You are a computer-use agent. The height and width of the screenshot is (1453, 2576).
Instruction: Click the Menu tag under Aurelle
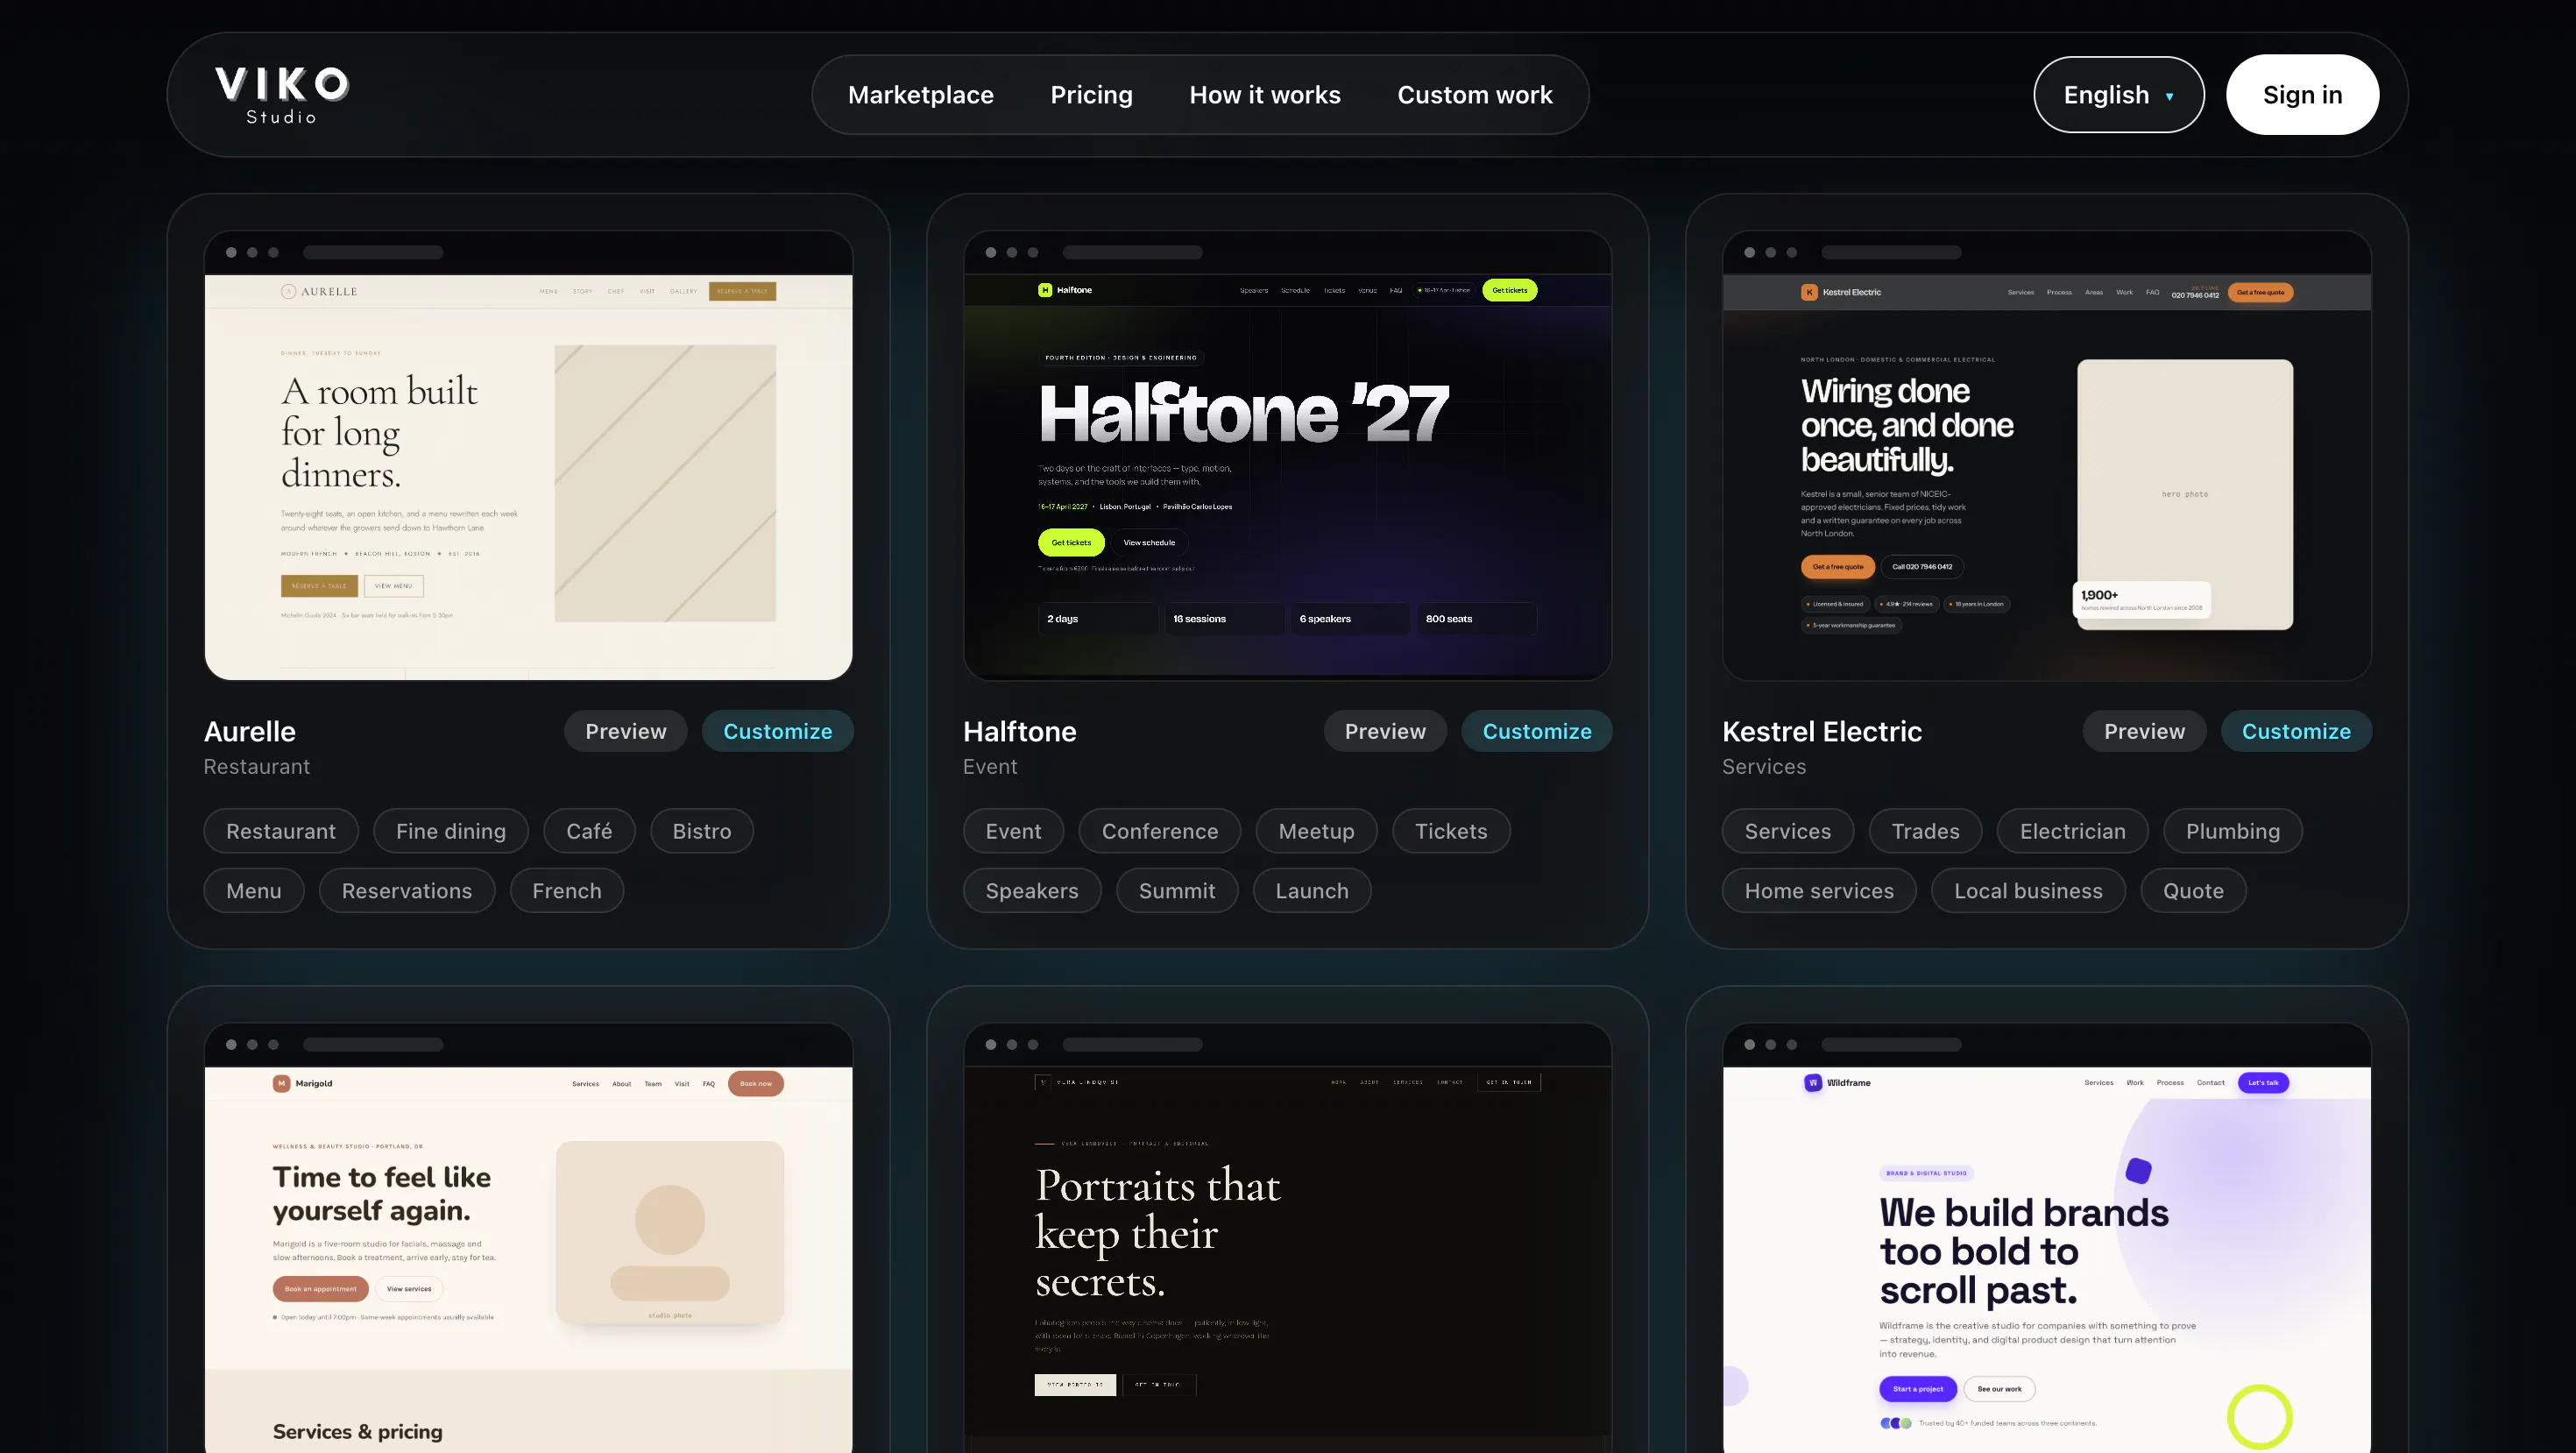tap(253, 891)
